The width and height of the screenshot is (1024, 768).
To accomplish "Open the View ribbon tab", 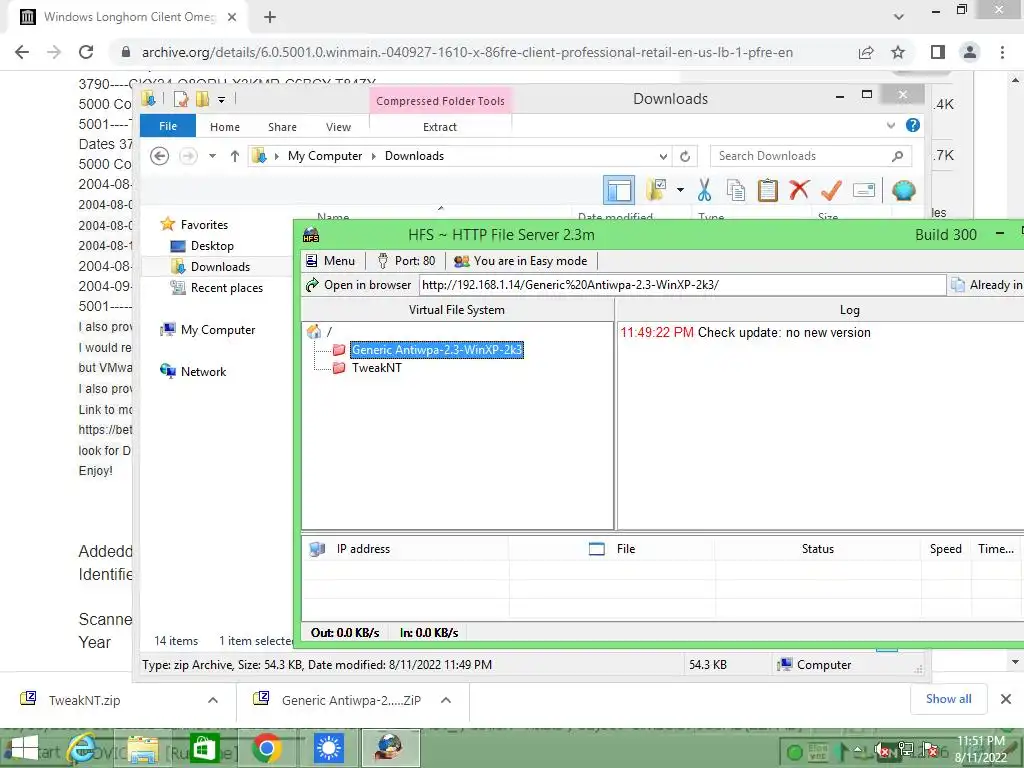I will coord(338,127).
